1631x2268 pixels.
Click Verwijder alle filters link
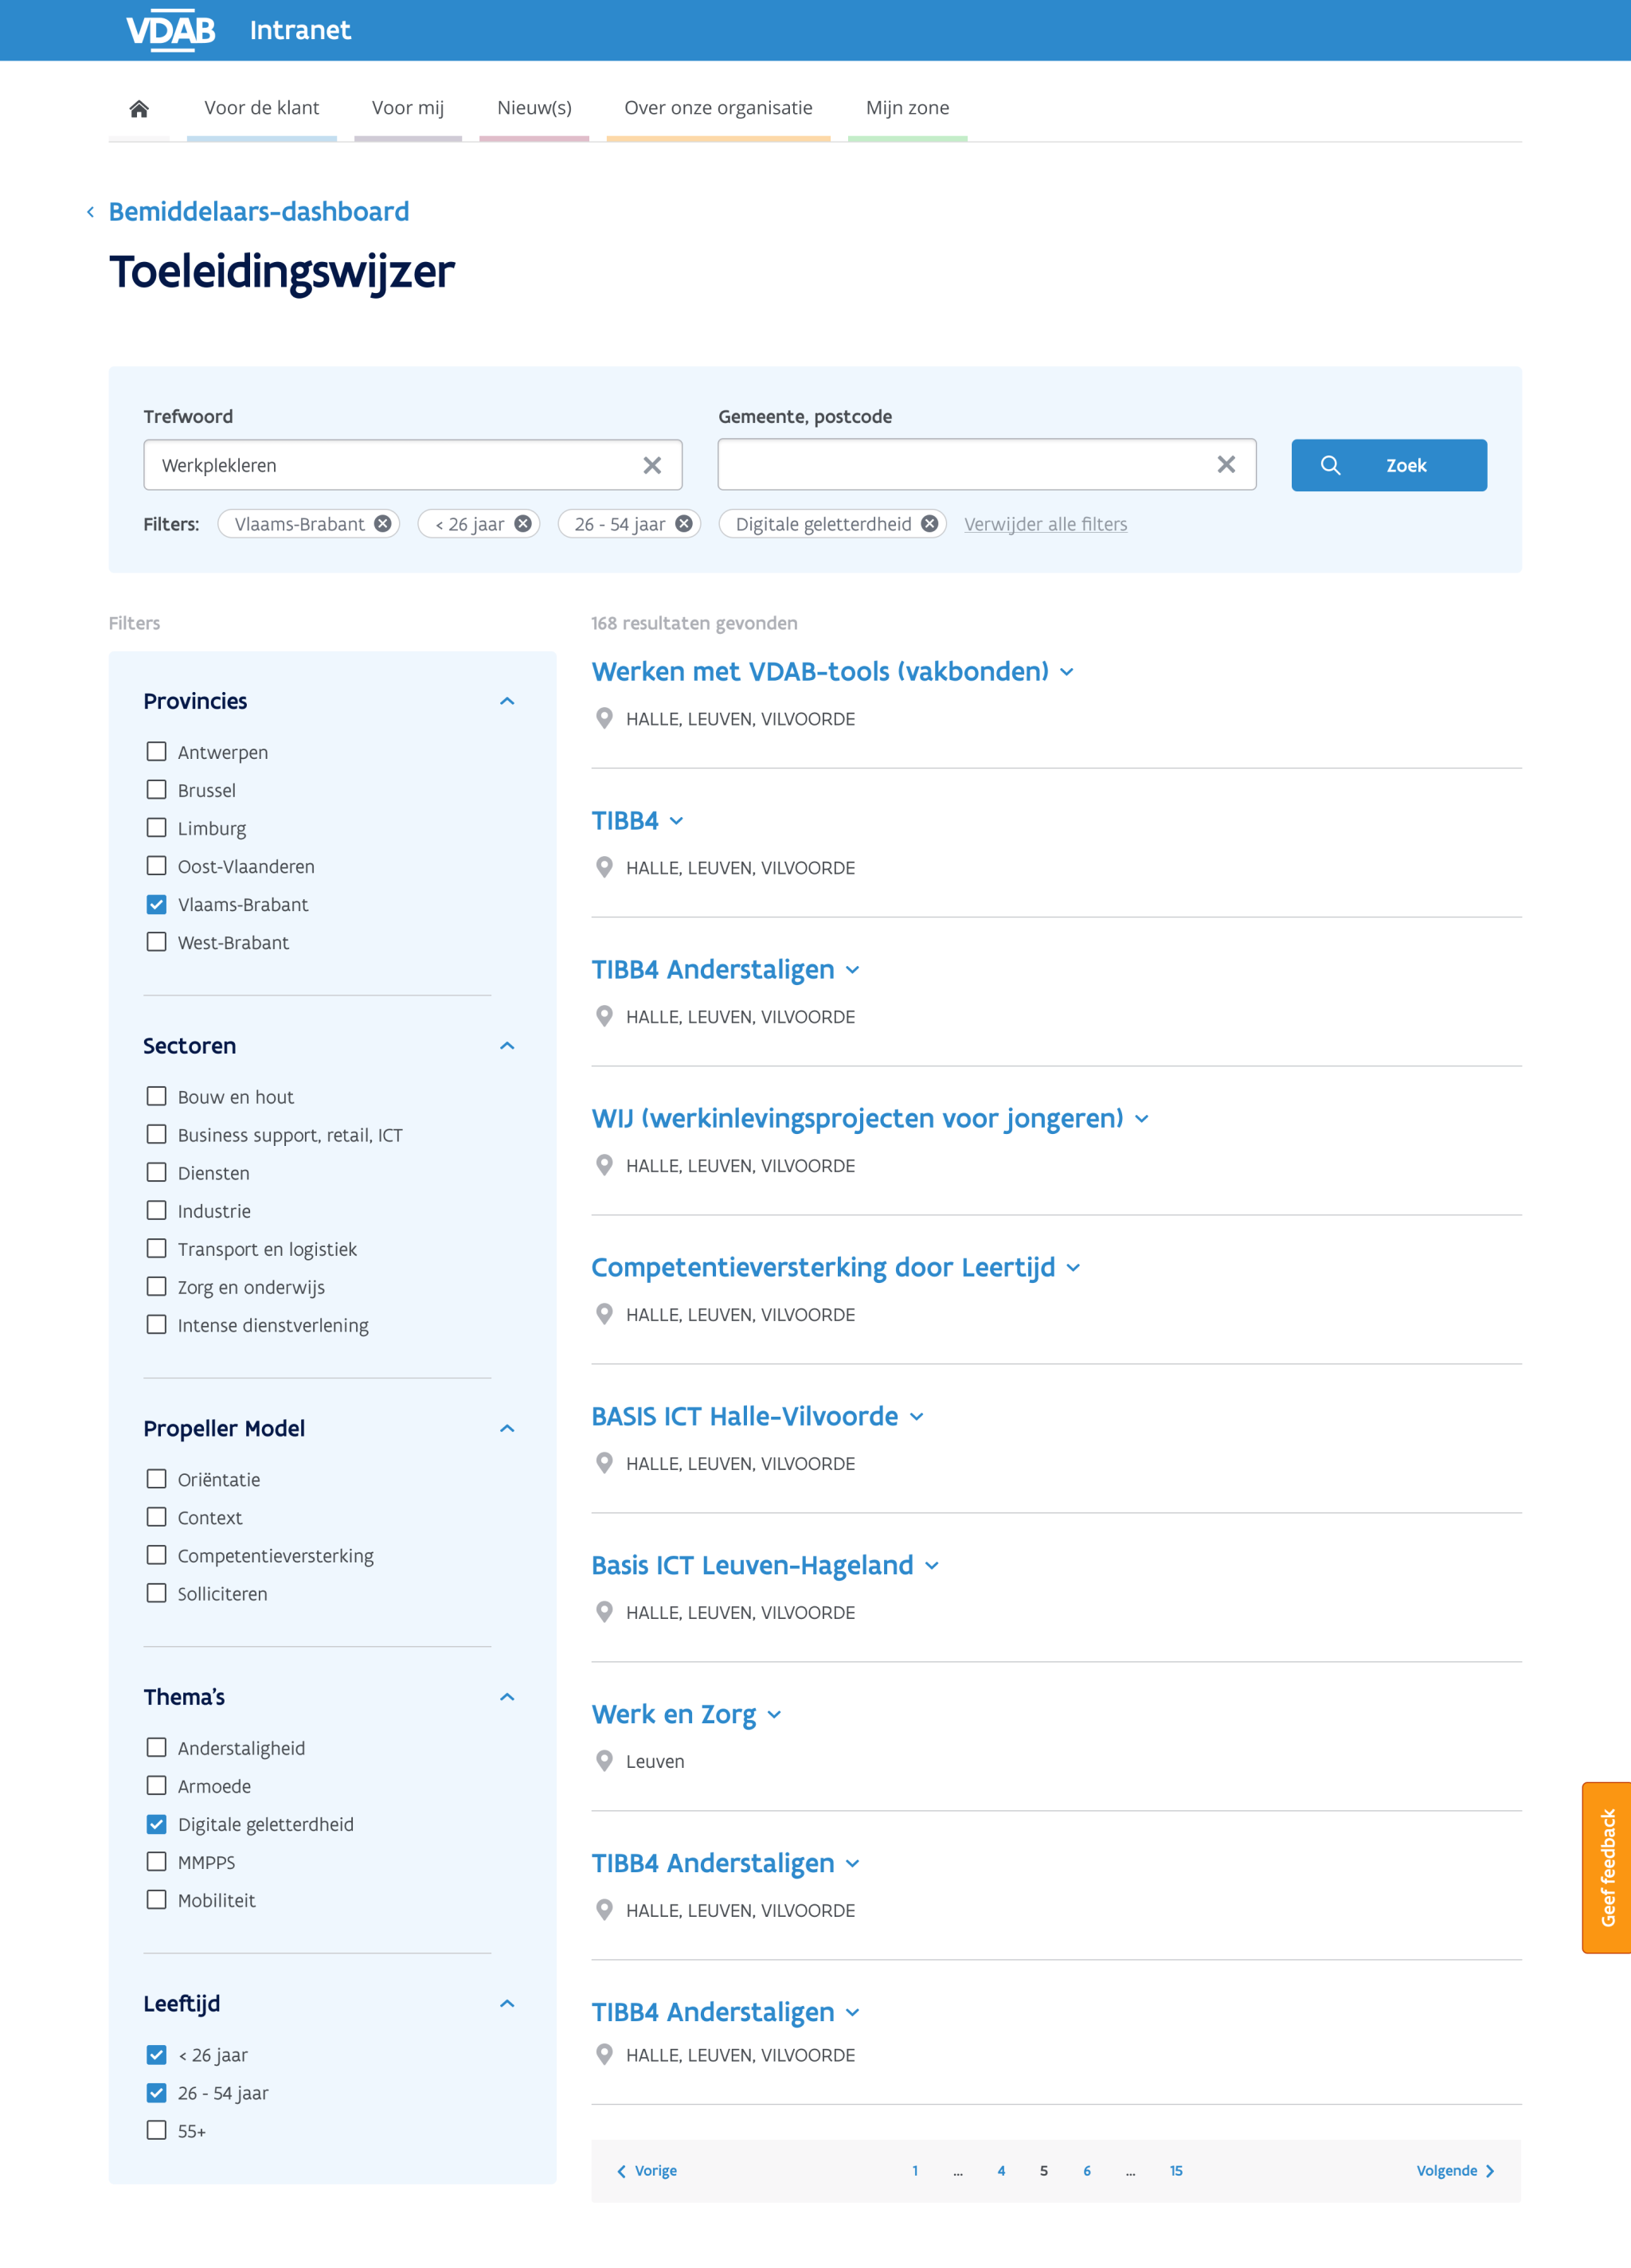[x=1045, y=524]
